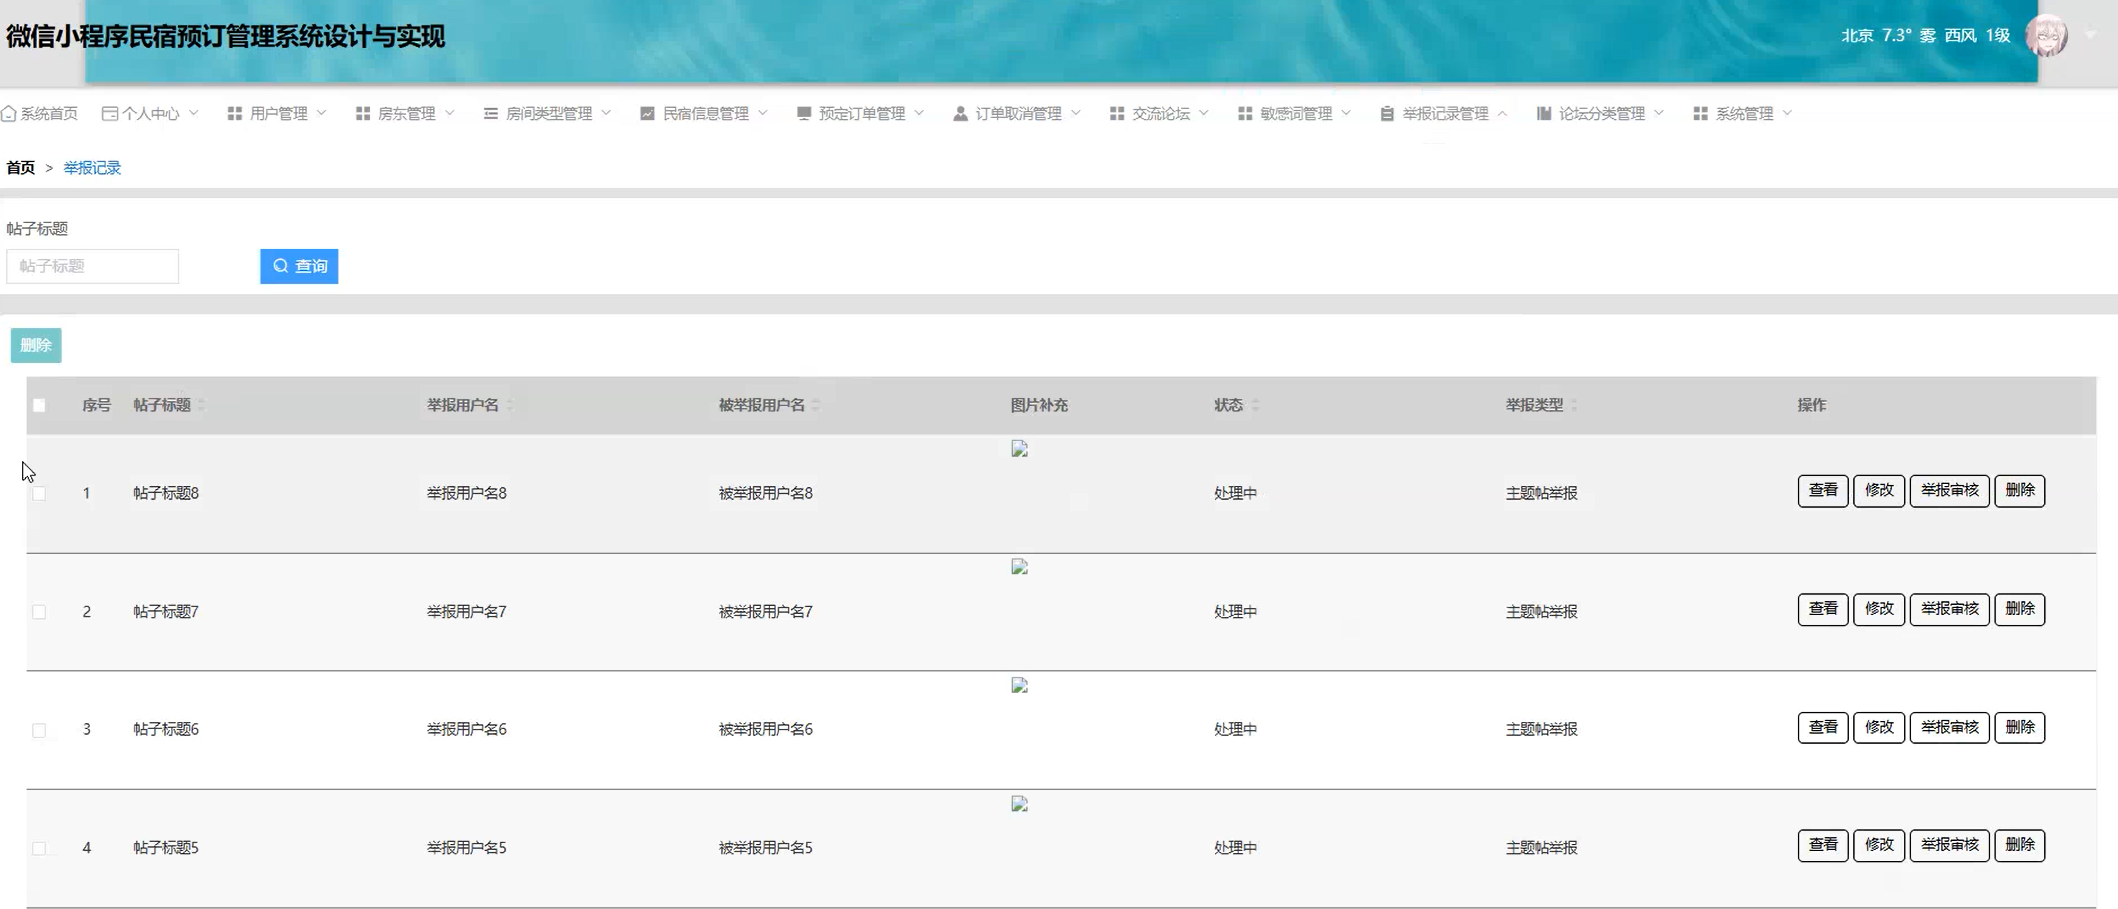Check the checkbox for row 帖子标题6
Image resolution: width=2118 pixels, height=909 pixels.
[x=39, y=730]
